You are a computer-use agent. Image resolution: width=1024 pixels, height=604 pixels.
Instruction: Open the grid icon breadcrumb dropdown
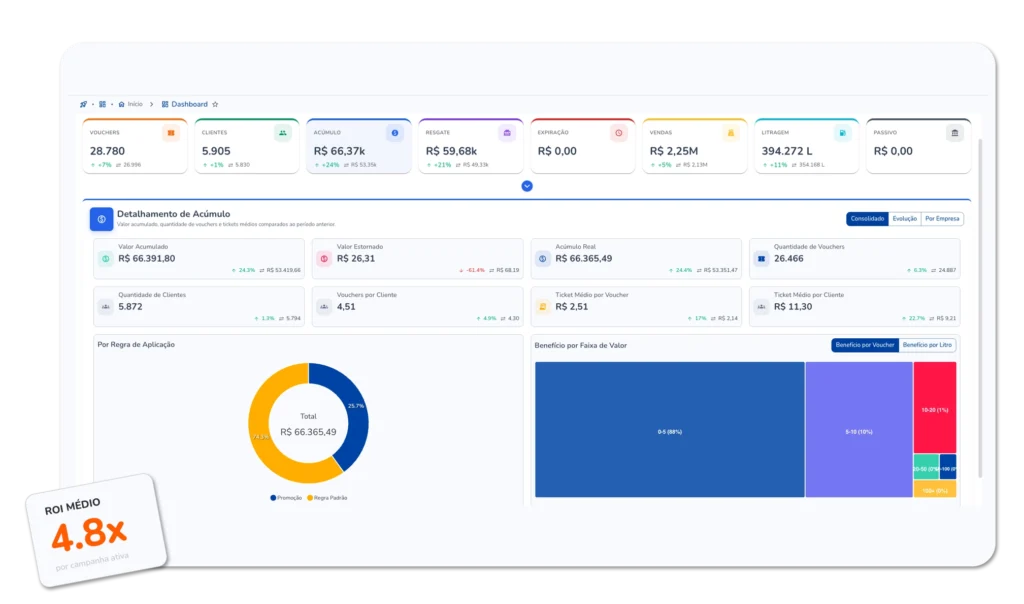[x=102, y=104]
